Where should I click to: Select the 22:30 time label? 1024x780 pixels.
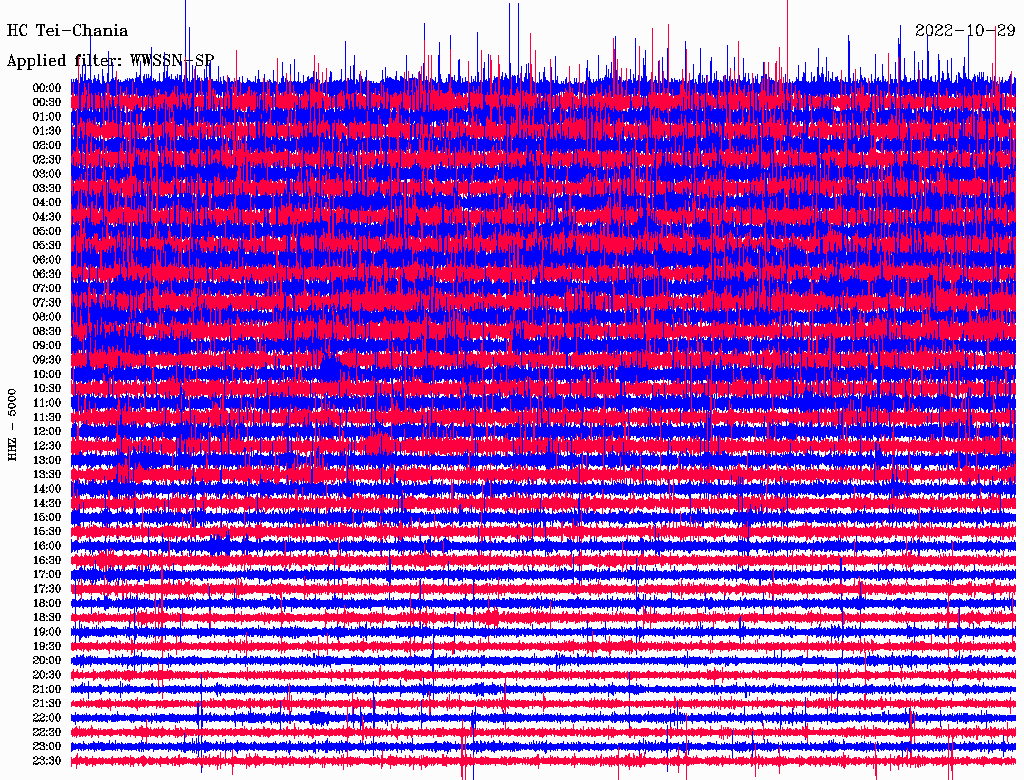47,732
